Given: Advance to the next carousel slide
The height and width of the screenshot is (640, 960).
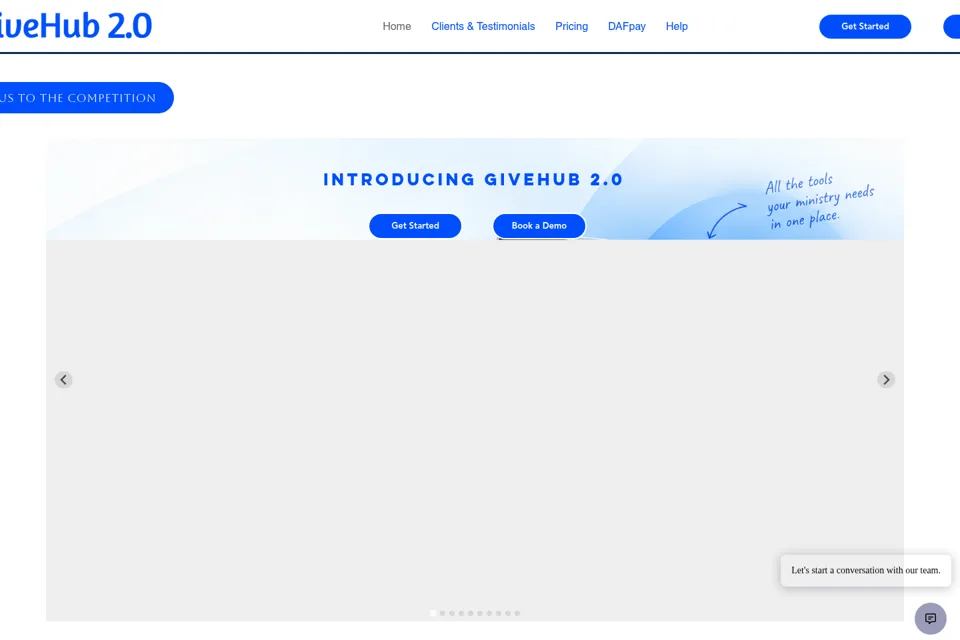Looking at the screenshot, I should click(x=886, y=380).
